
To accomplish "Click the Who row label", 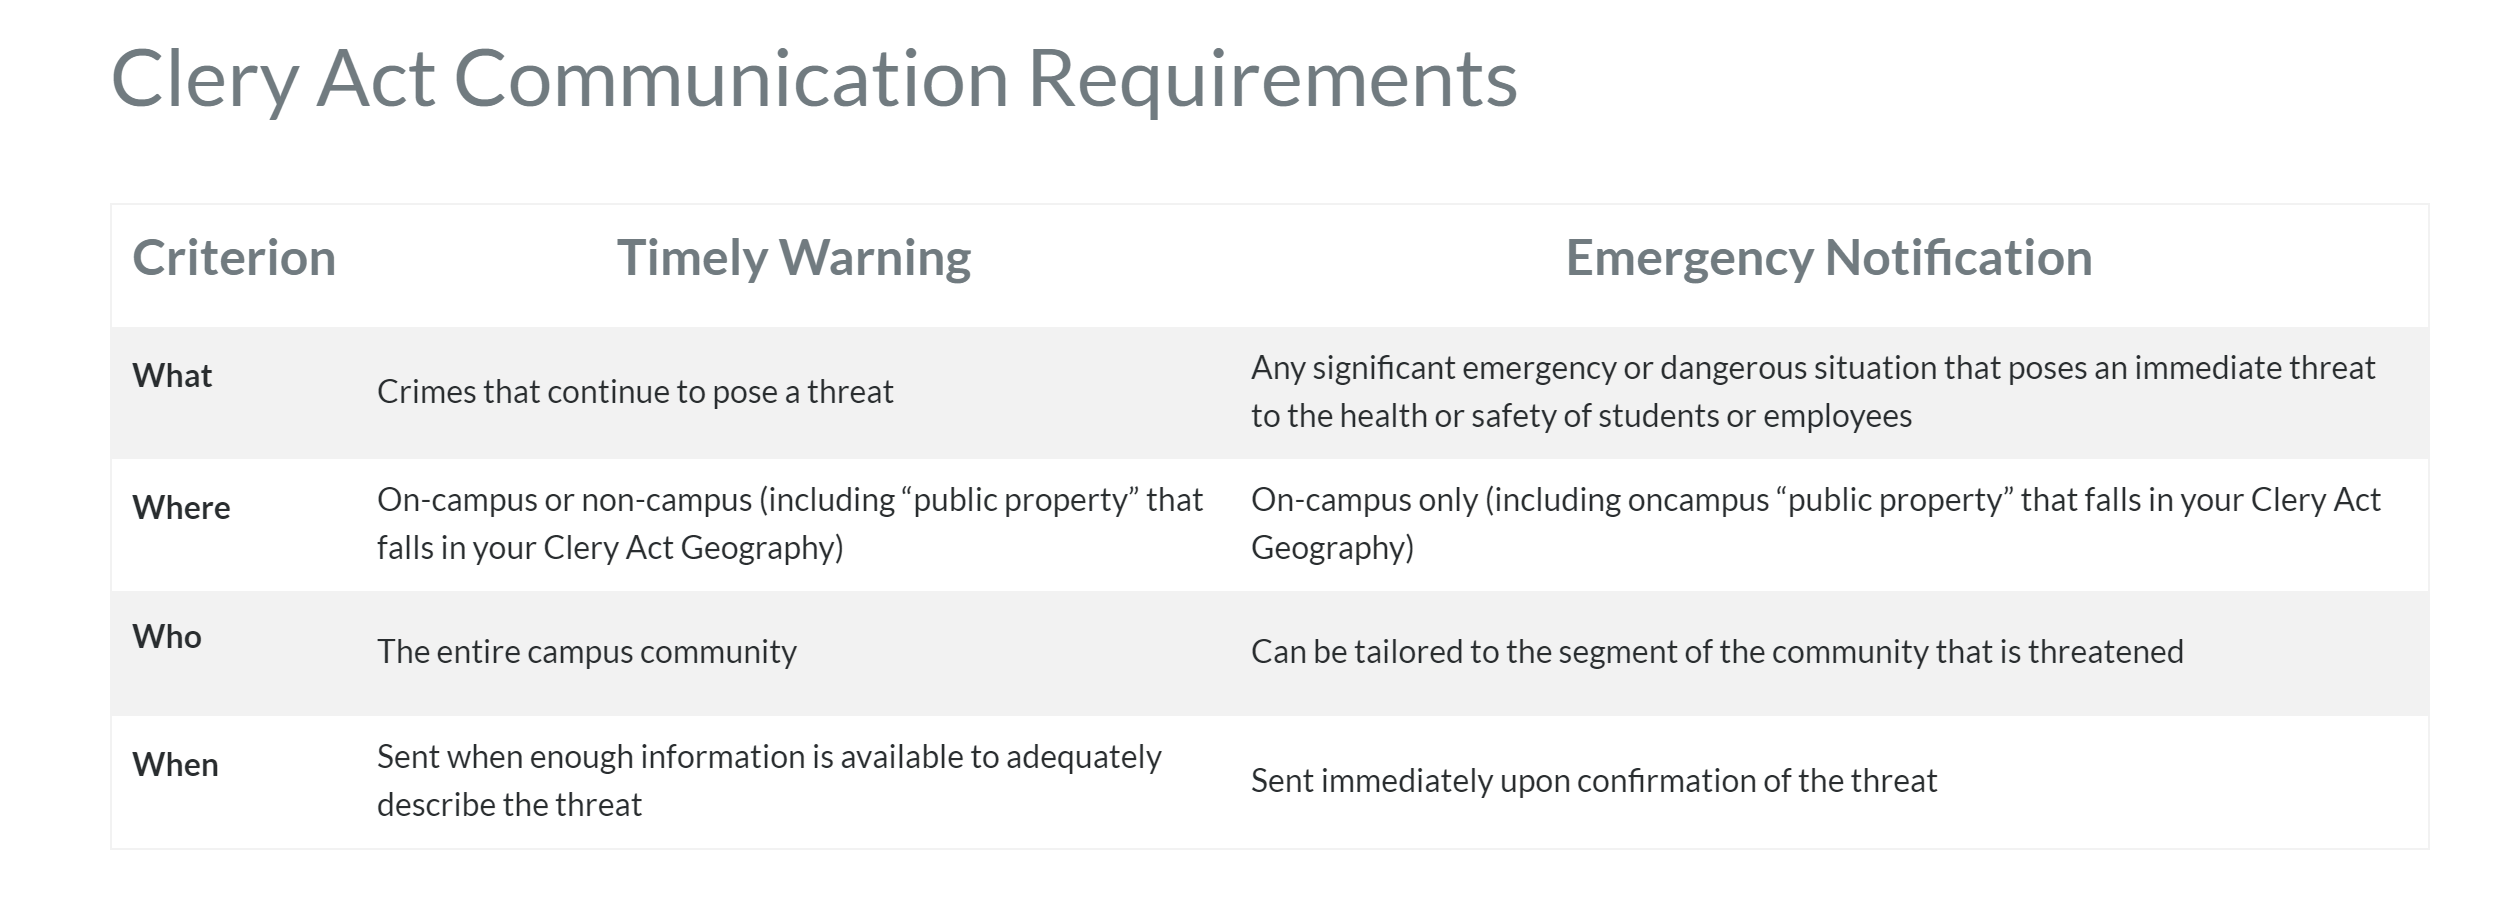I will [167, 637].
